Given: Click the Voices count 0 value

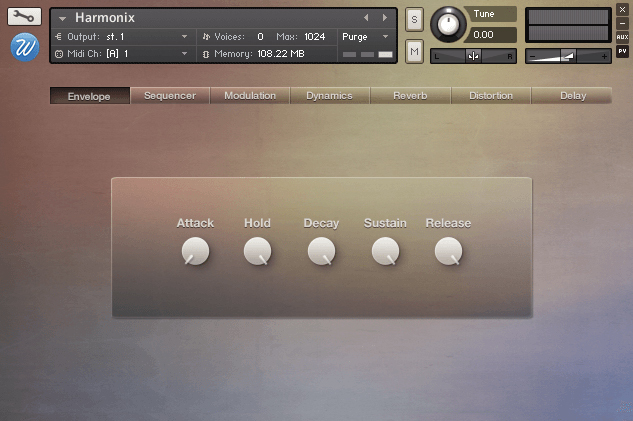Looking at the screenshot, I should coord(260,37).
